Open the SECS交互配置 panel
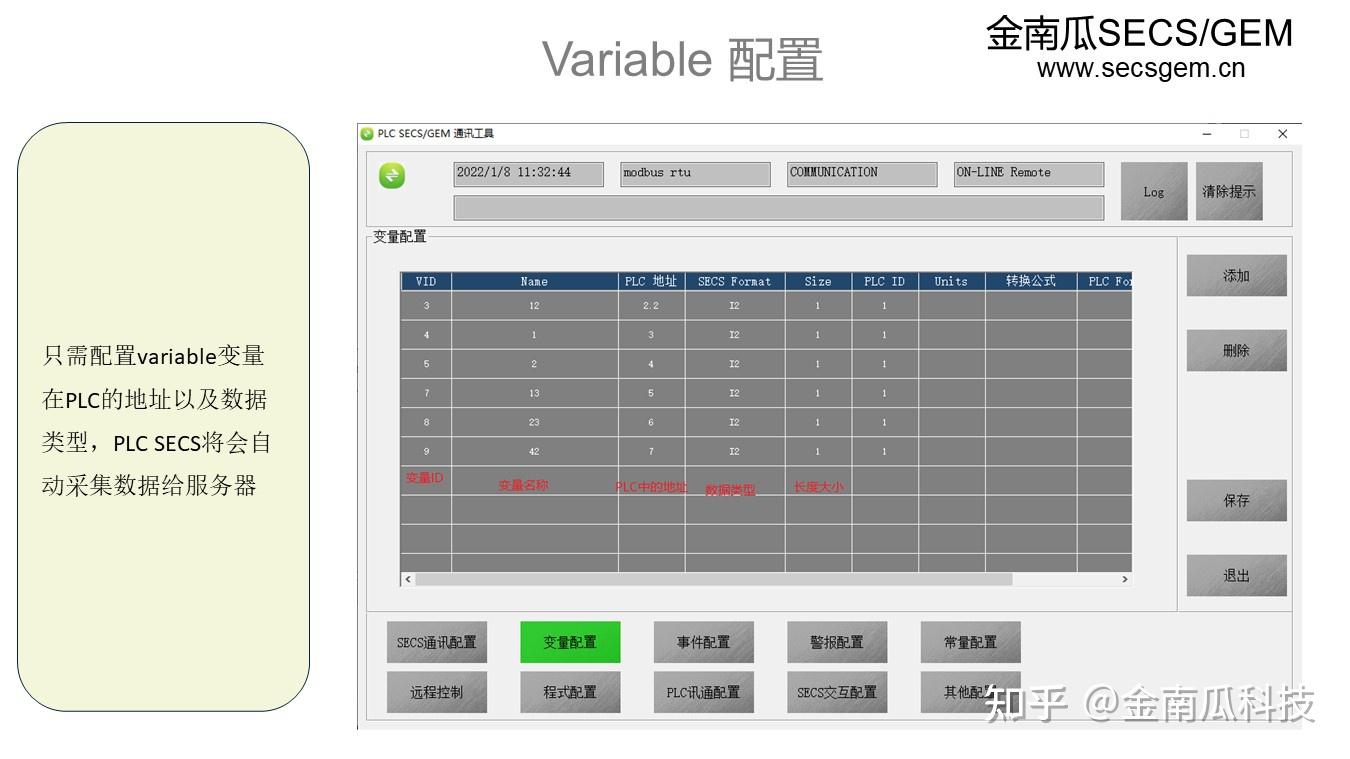The width and height of the screenshot is (1350, 759). click(x=836, y=691)
